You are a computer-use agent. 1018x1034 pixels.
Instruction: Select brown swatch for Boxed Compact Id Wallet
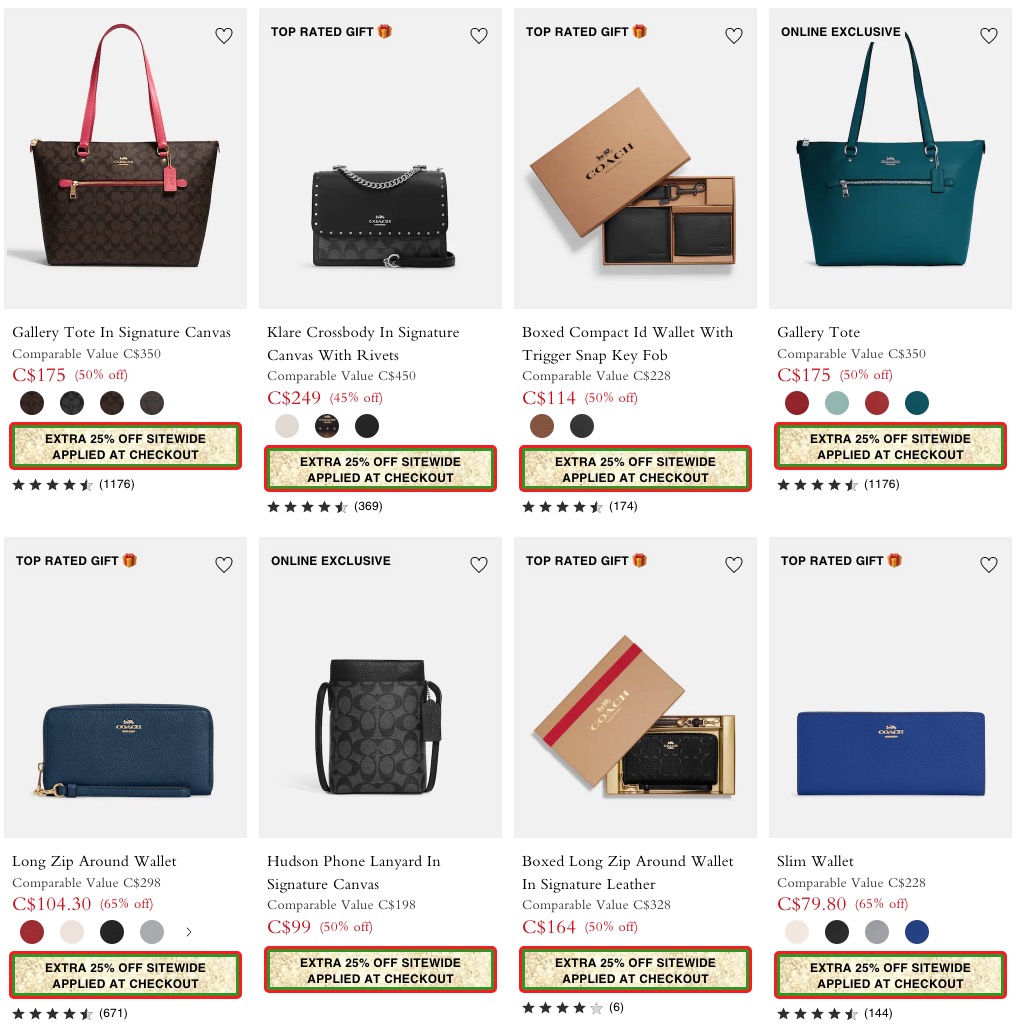click(542, 426)
